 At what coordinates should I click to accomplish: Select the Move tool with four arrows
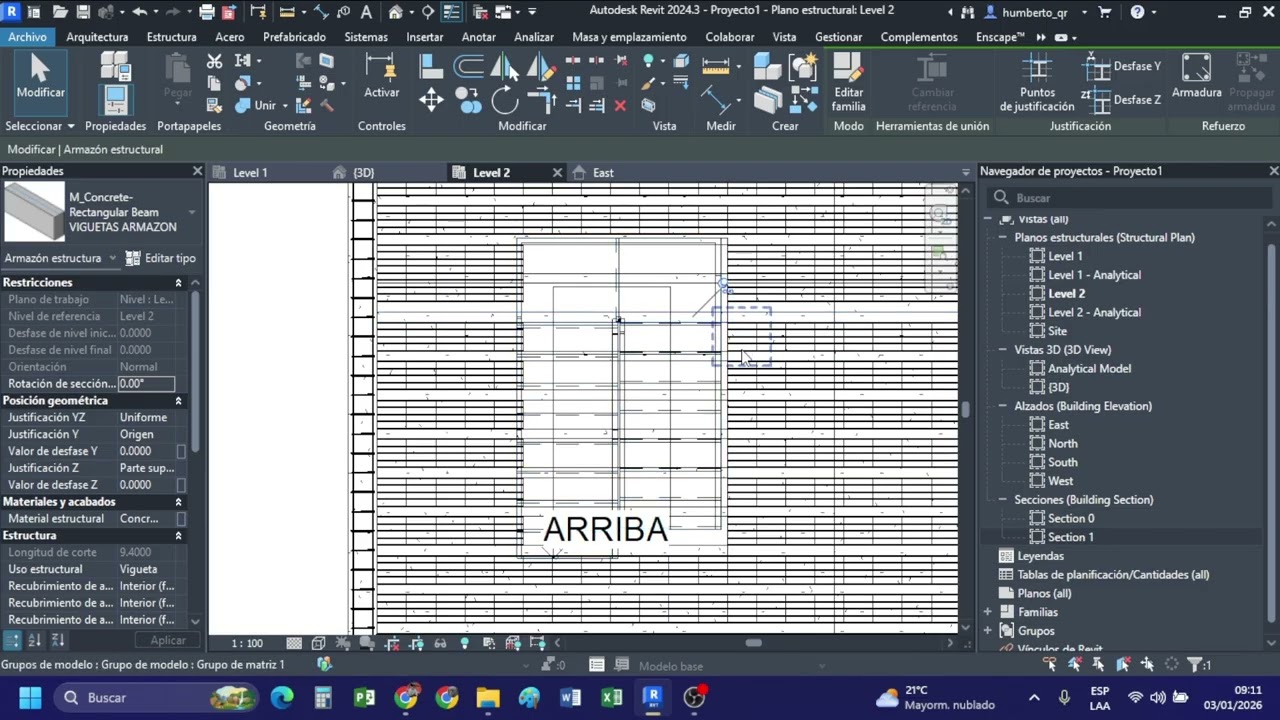[x=431, y=99]
